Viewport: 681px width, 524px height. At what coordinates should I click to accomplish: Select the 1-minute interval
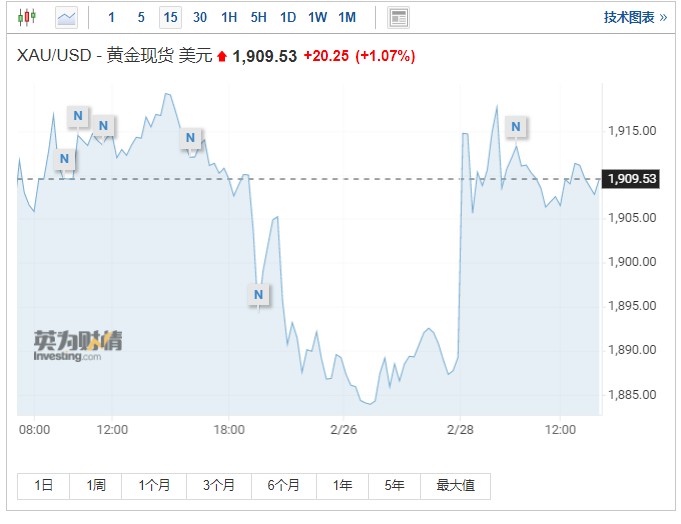click(x=111, y=17)
